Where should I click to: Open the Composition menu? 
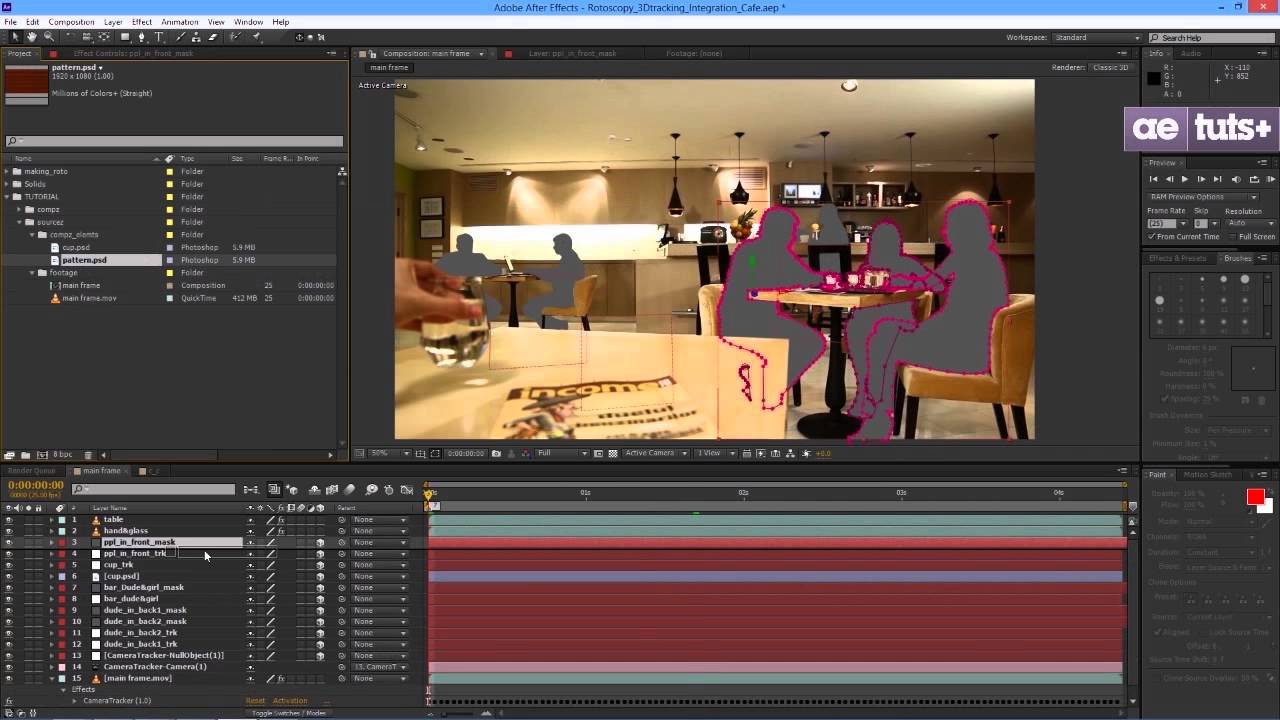pyautogui.click(x=71, y=22)
